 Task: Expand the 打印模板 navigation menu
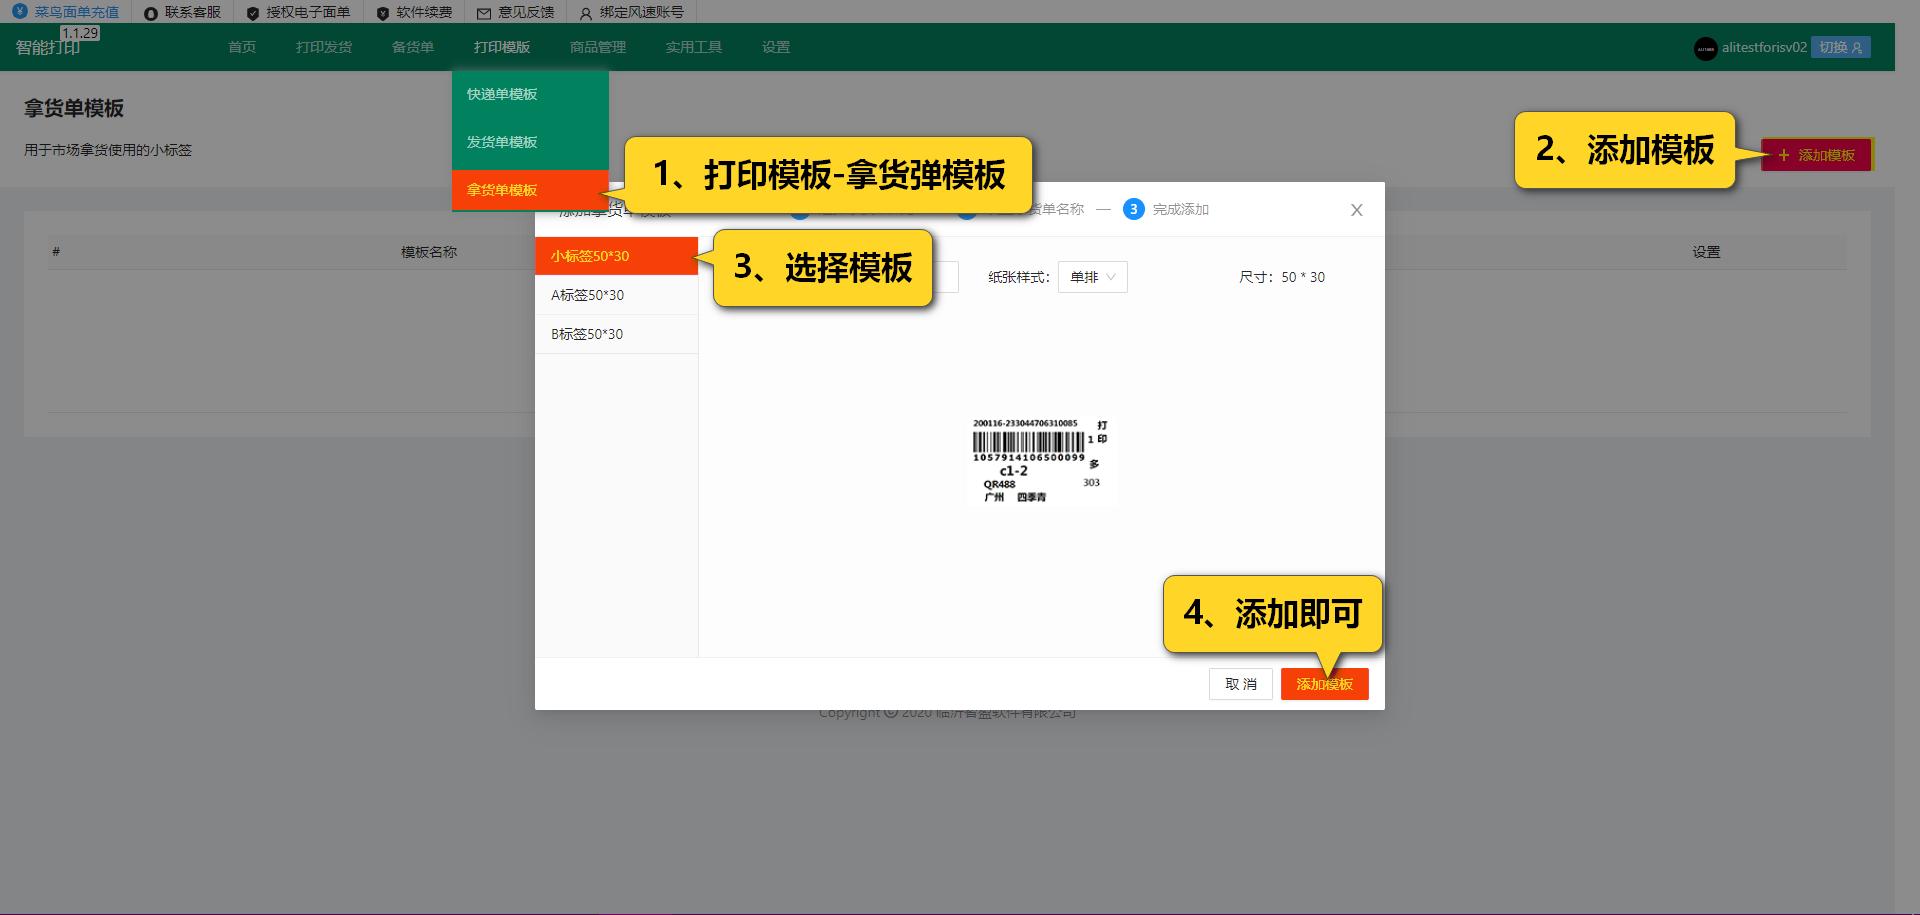[502, 47]
